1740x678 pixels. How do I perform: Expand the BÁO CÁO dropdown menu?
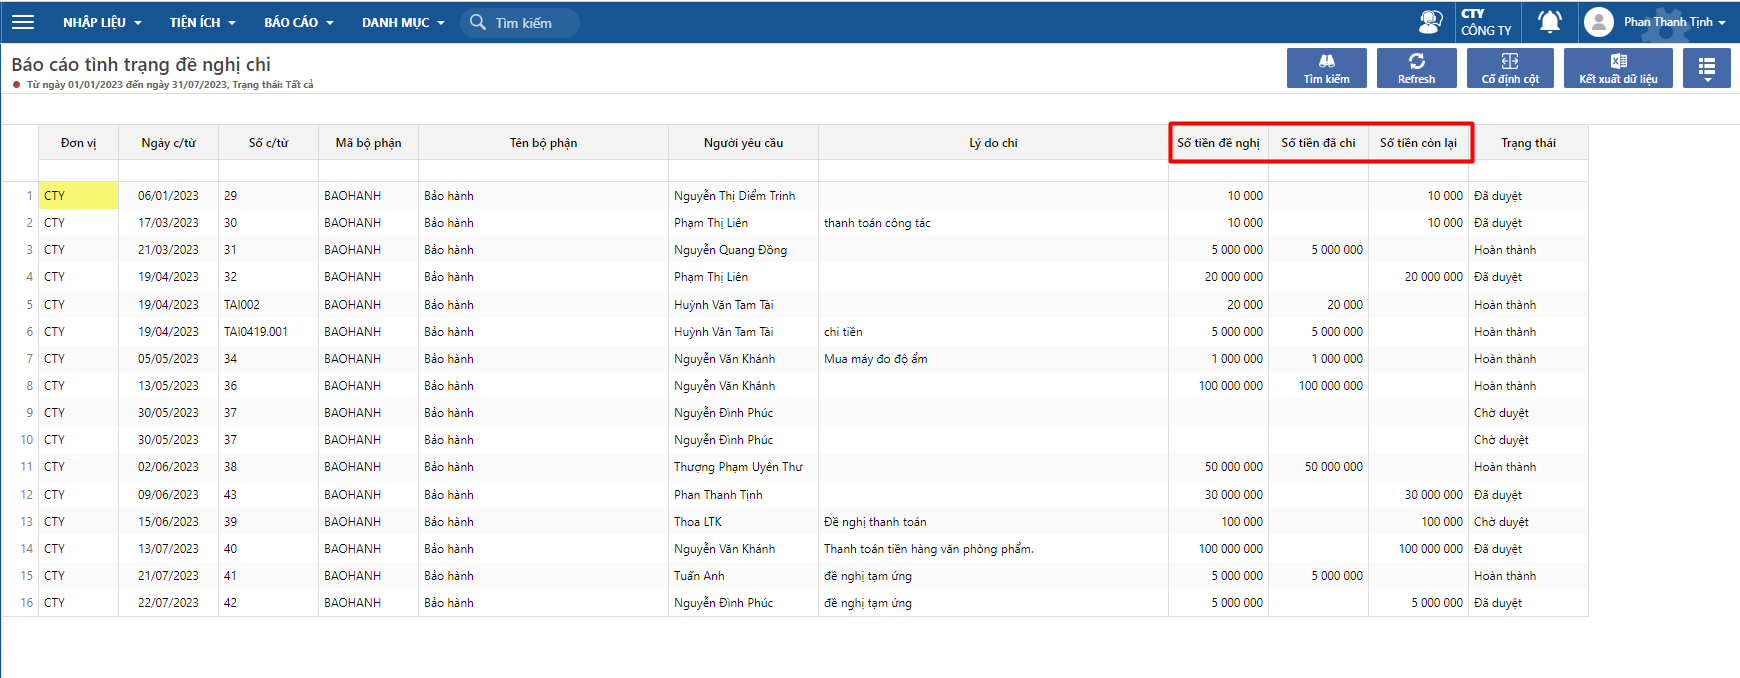(x=298, y=22)
